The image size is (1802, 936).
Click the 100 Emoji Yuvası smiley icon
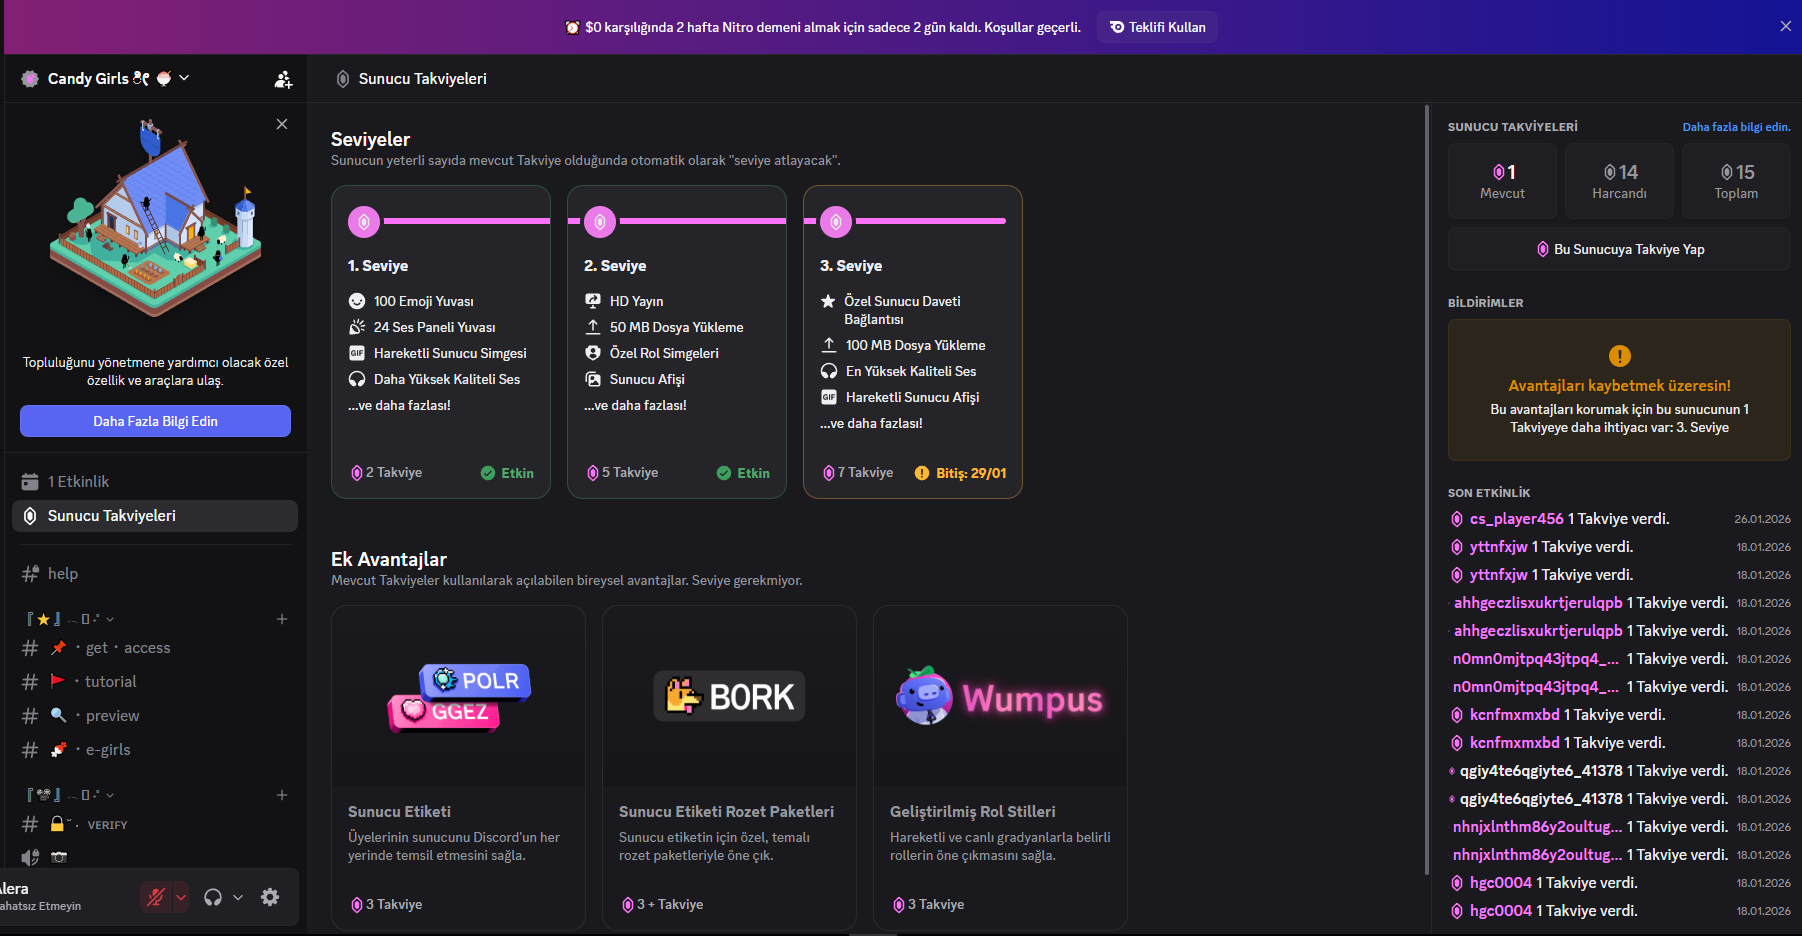[x=357, y=301]
